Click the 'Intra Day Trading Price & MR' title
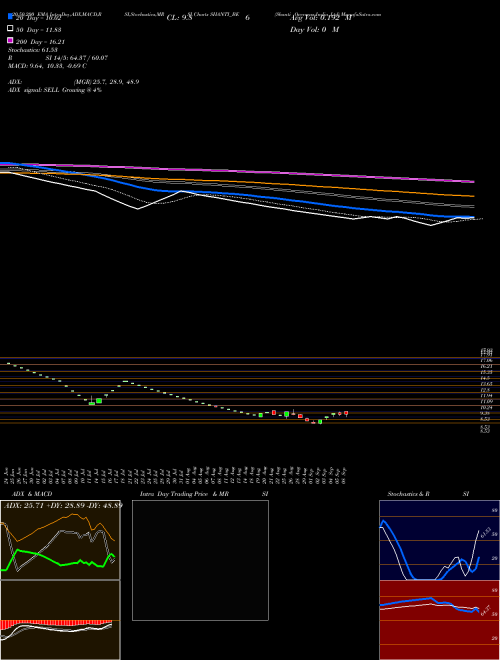The image size is (500, 660). click(x=184, y=494)
